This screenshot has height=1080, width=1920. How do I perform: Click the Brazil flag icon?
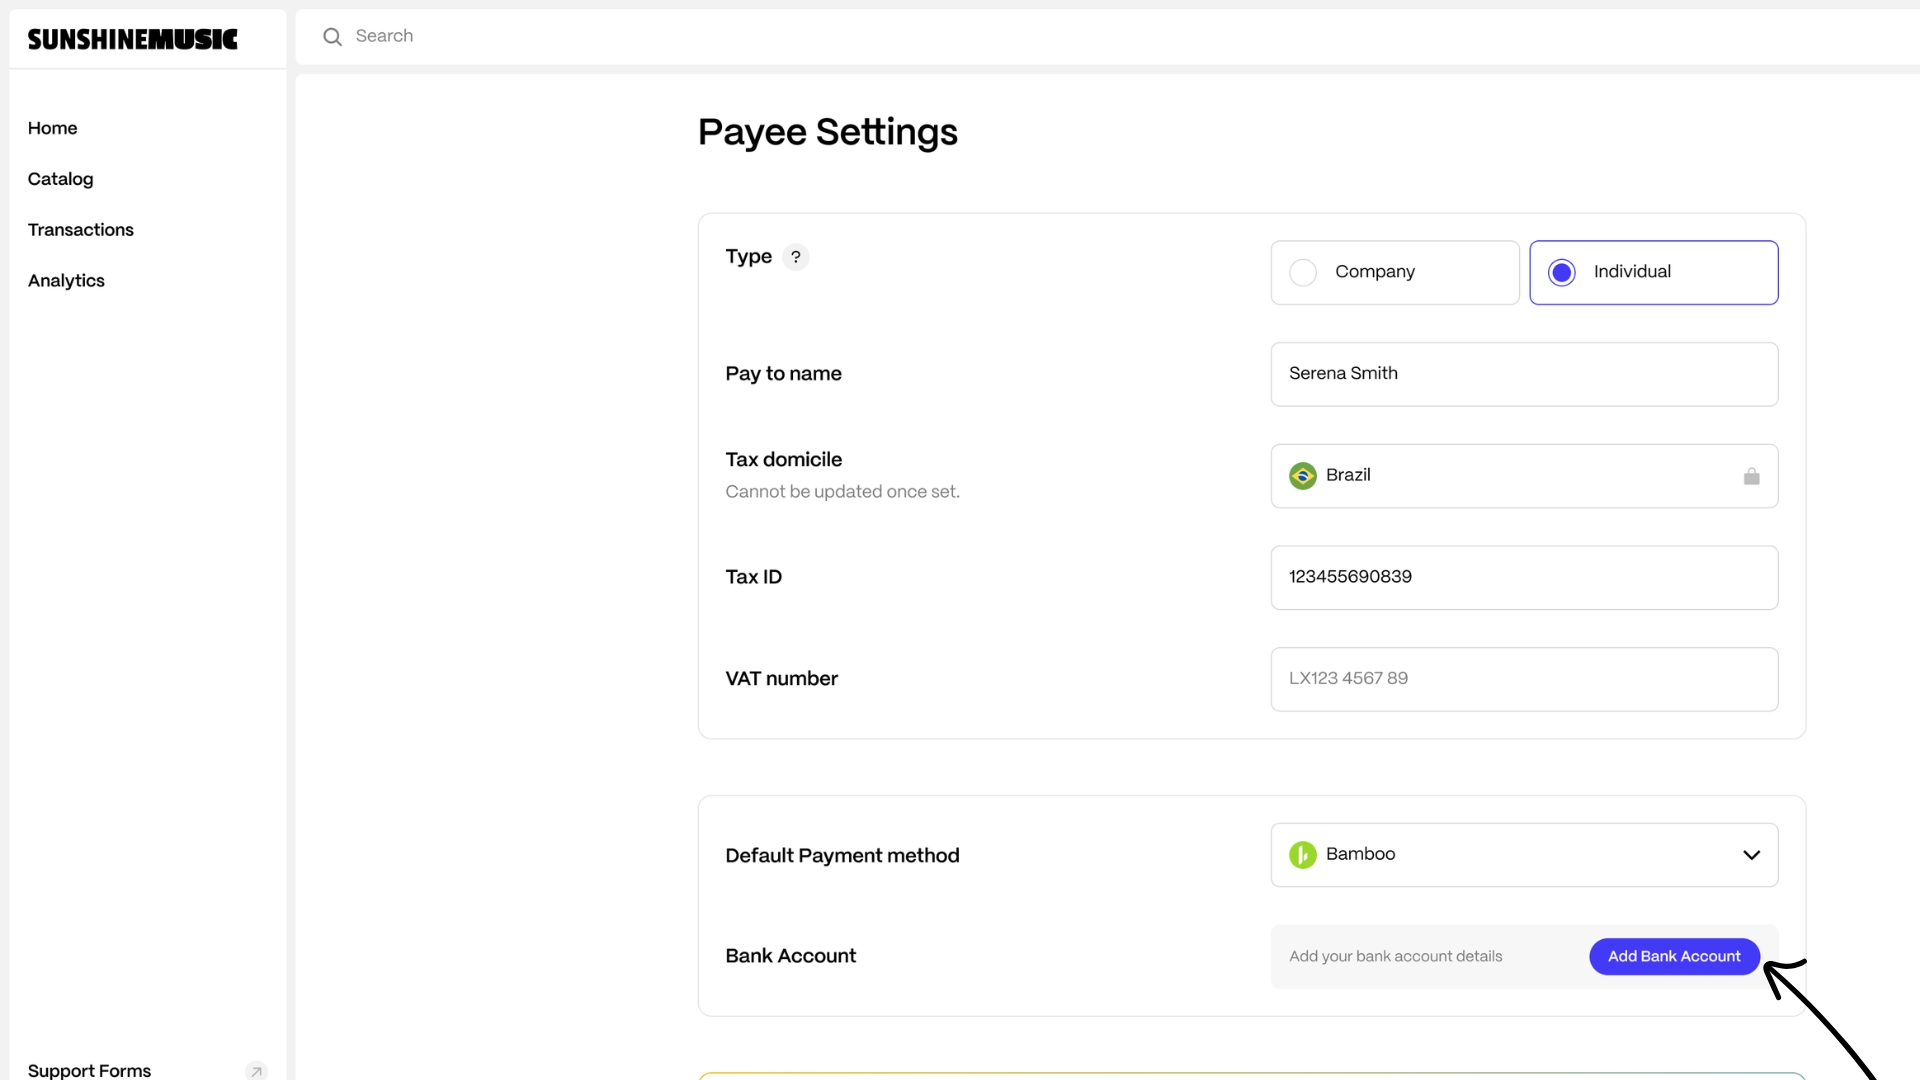[1302, 476]
